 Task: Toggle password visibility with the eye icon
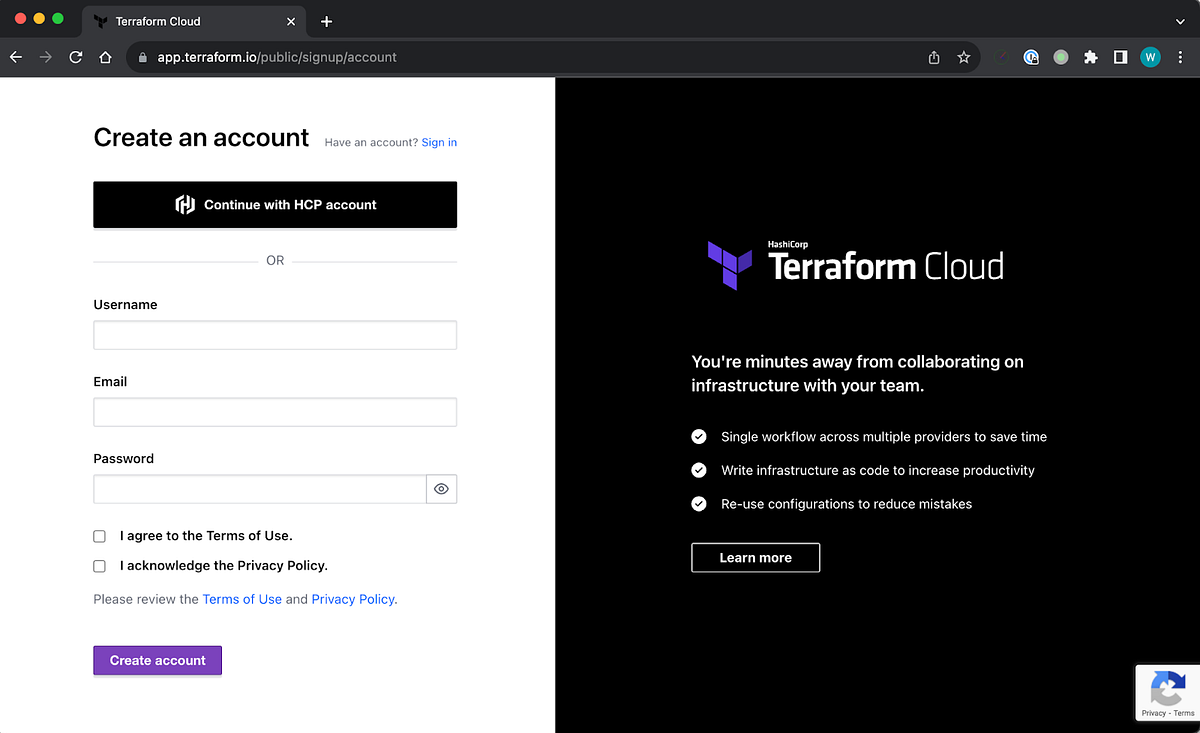pos(441,489)
